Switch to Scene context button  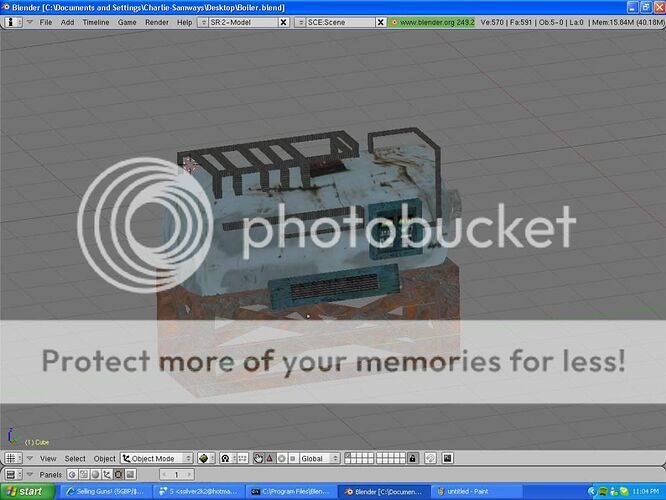(x=130, y=474)
